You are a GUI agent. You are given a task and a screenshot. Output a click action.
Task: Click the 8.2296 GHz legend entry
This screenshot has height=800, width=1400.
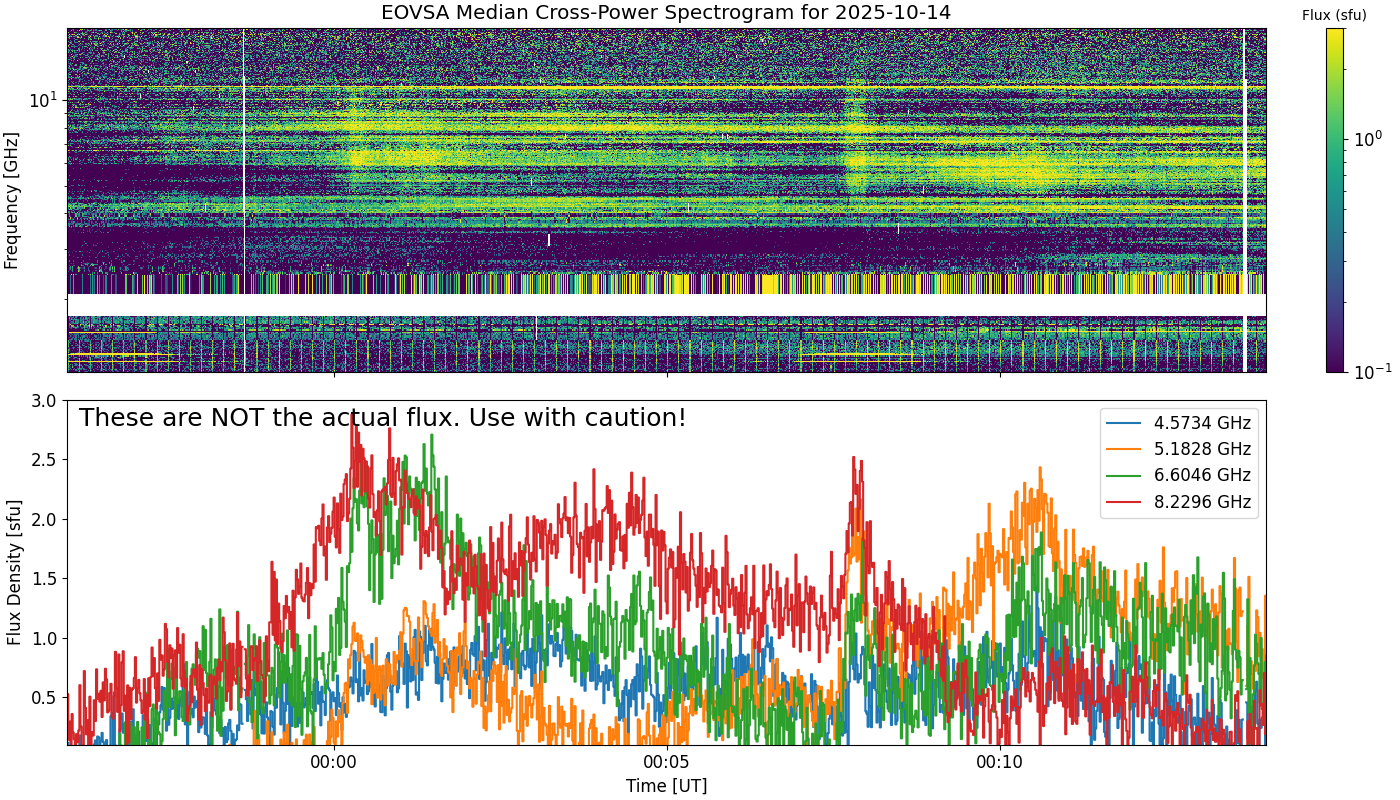[x=1180, y=502]
